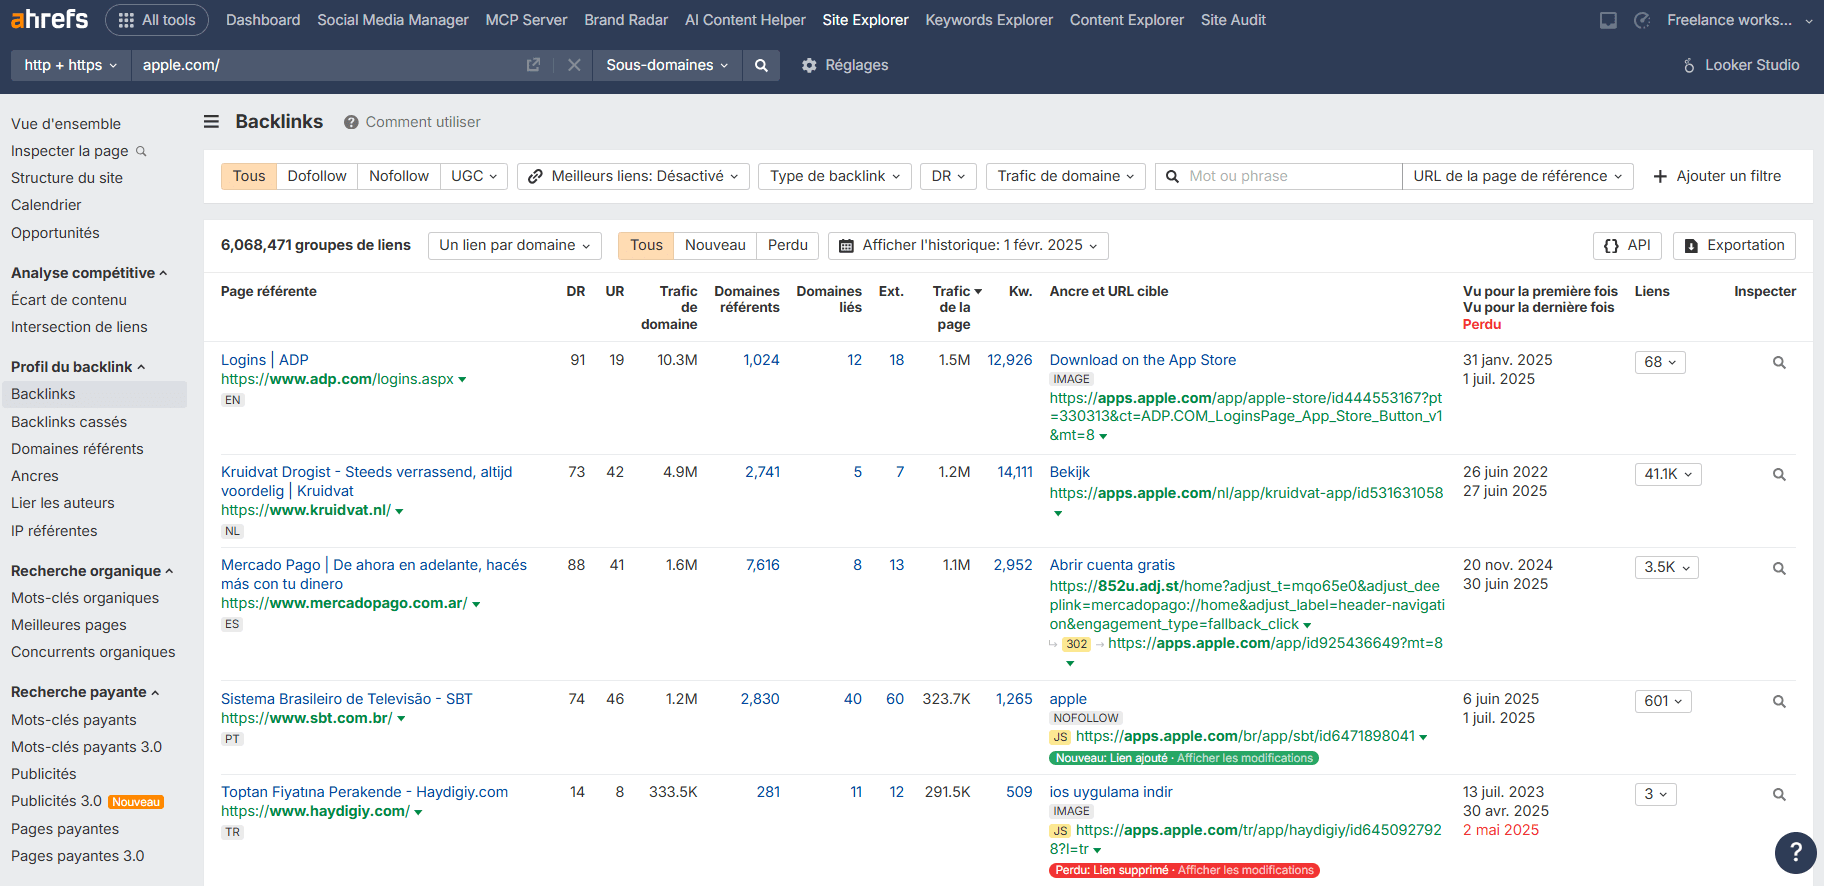
Task: Open the floating help question mark
Action: coord(1795,852)
